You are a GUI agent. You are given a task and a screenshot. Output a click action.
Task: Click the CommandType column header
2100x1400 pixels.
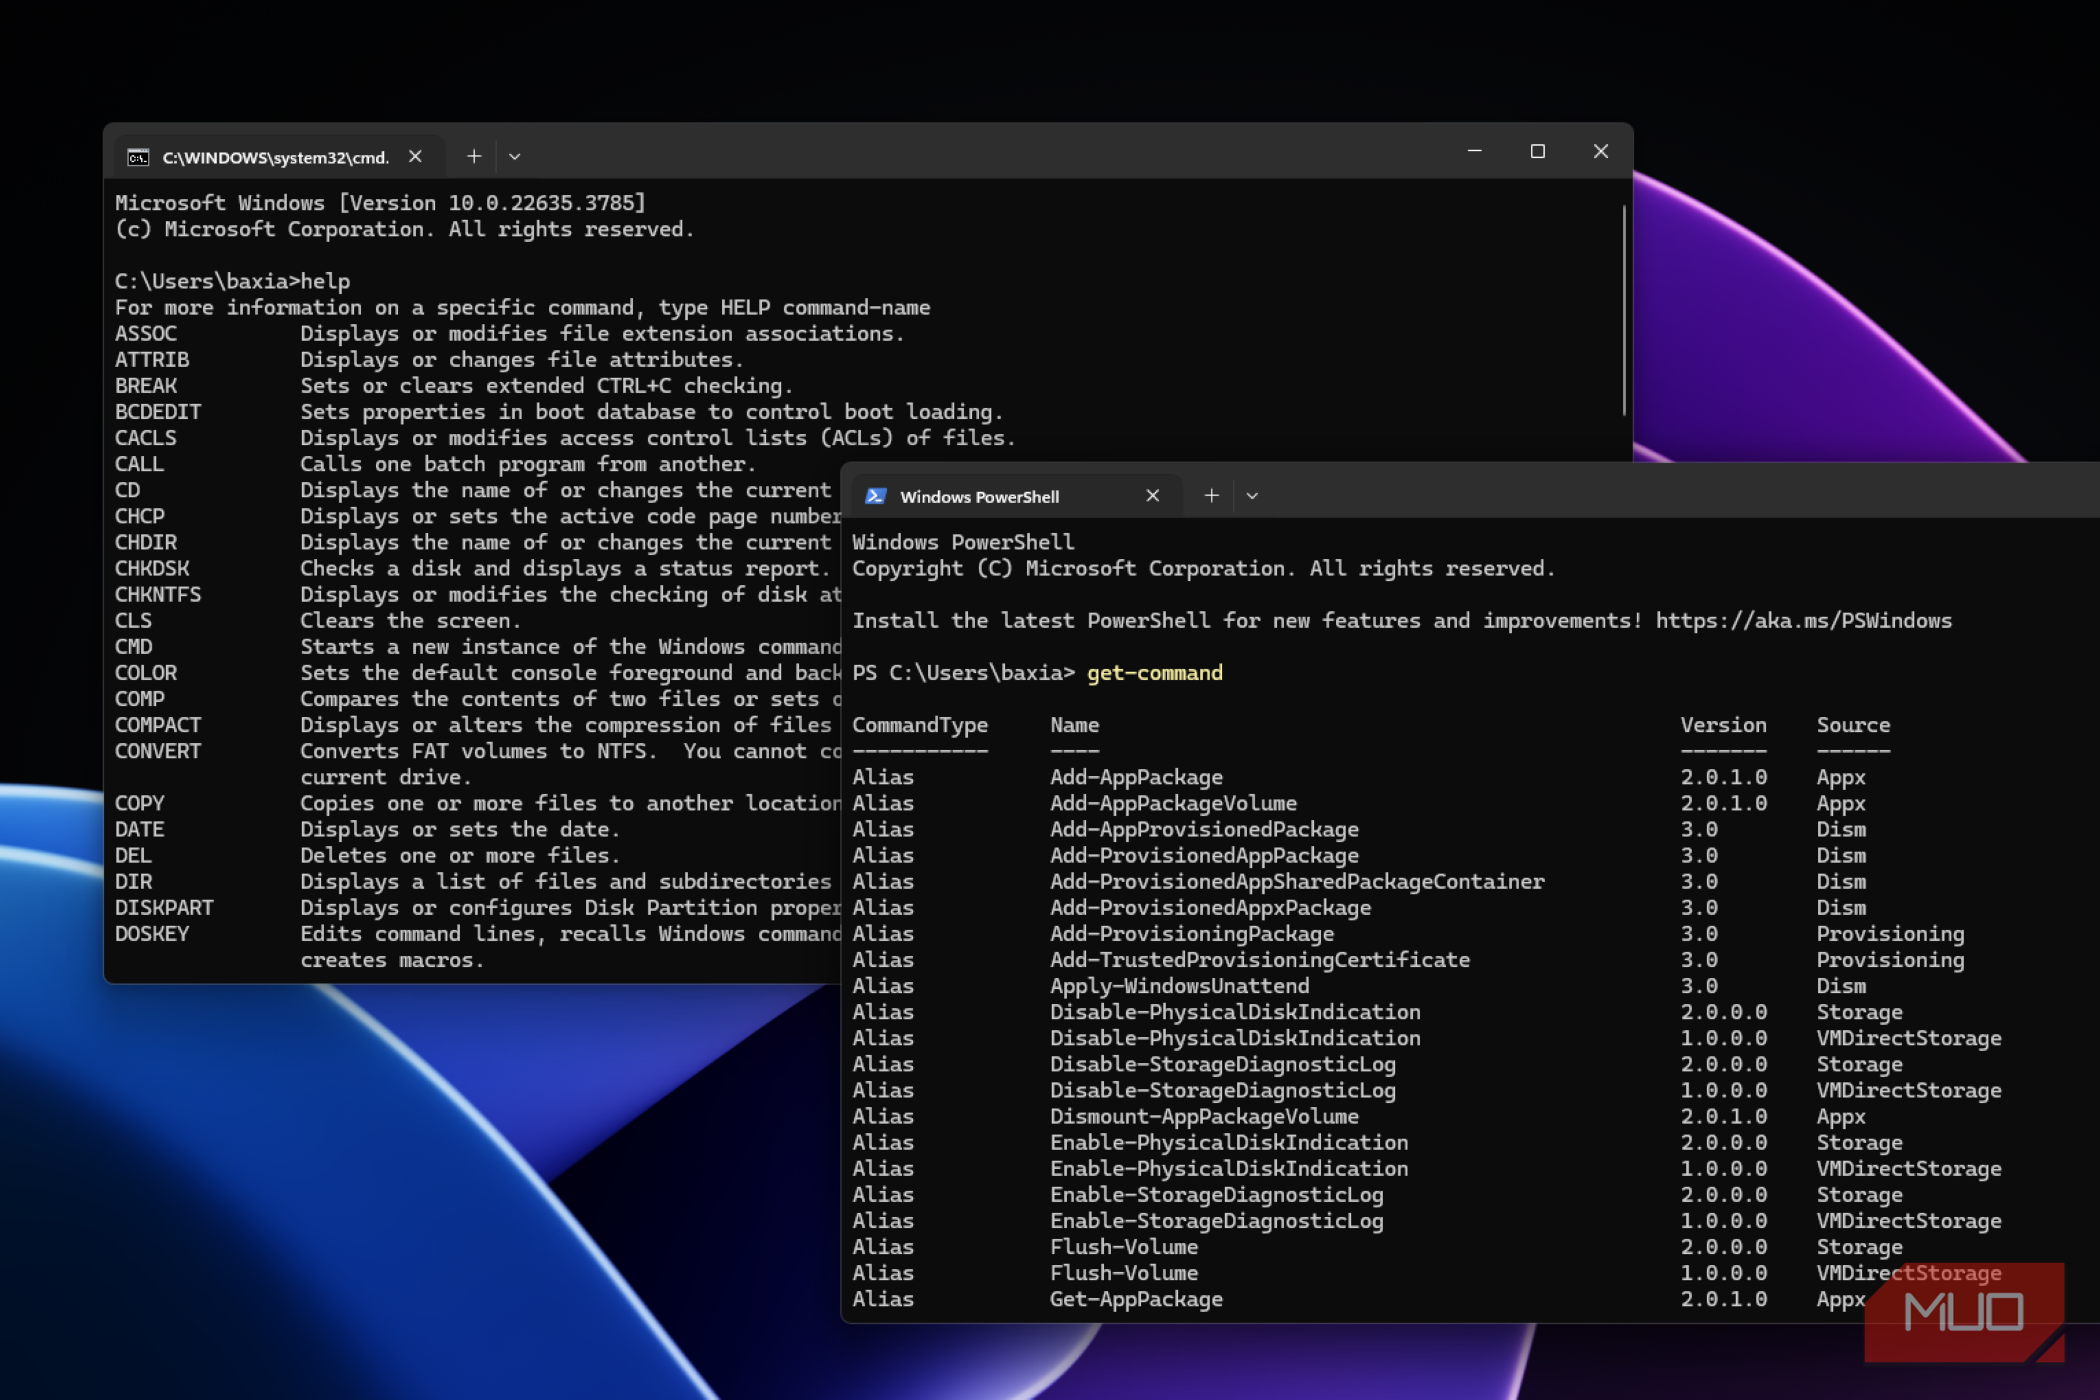(919, 724)
